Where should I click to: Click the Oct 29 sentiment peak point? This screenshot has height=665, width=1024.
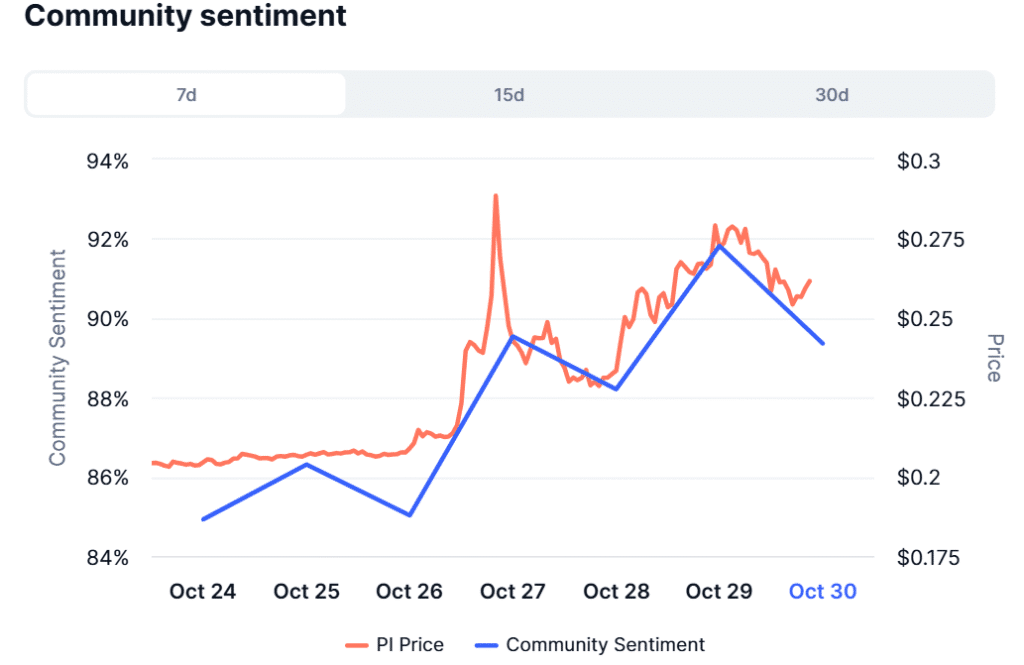718,244
